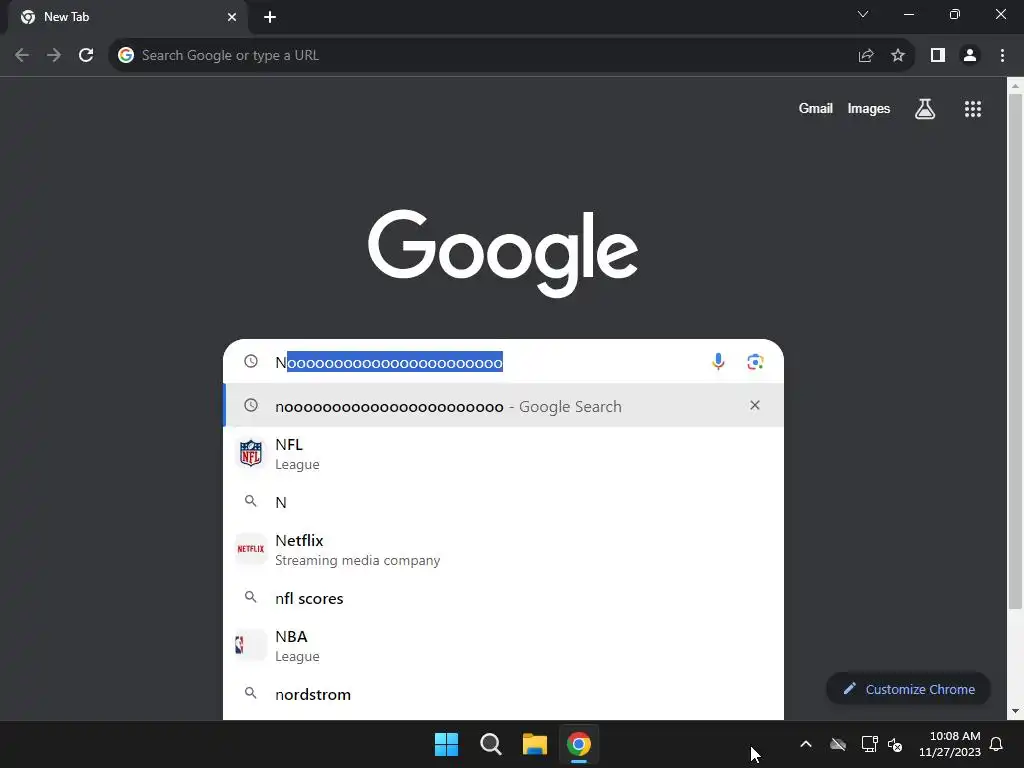
Task: Open the Chrome profile avatar menu
Action: coord(970,56)
